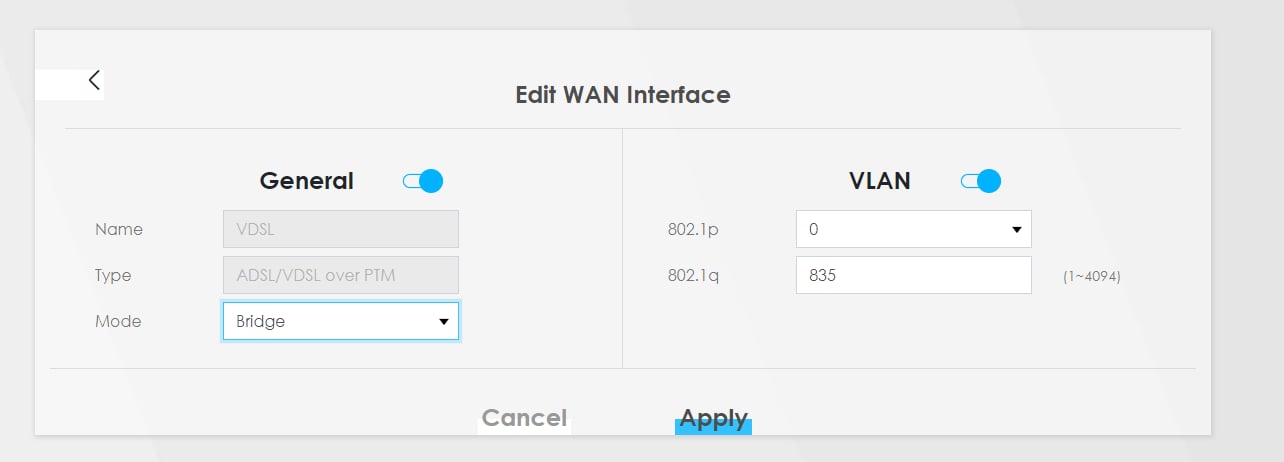The width and height of the screenshot is (1284, 462).
Task: Click the (1~4094) range hint
Action: (1091, 277)
